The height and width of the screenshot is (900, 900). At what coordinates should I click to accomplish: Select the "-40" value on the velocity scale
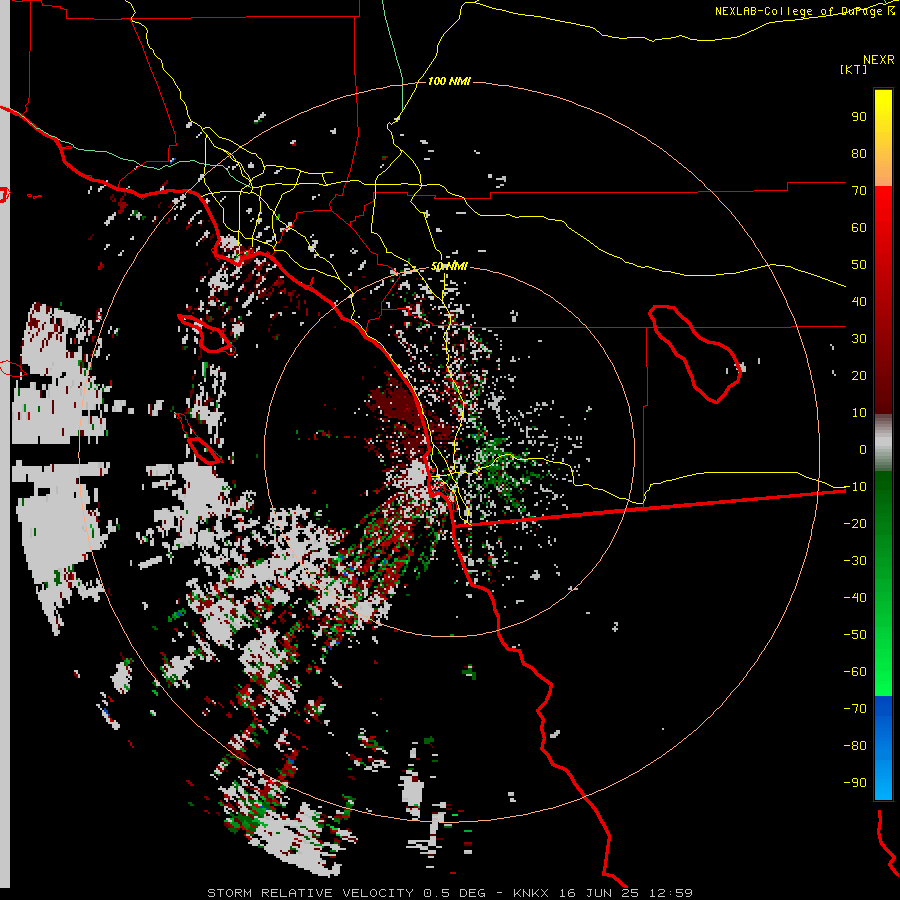[855, 598]
